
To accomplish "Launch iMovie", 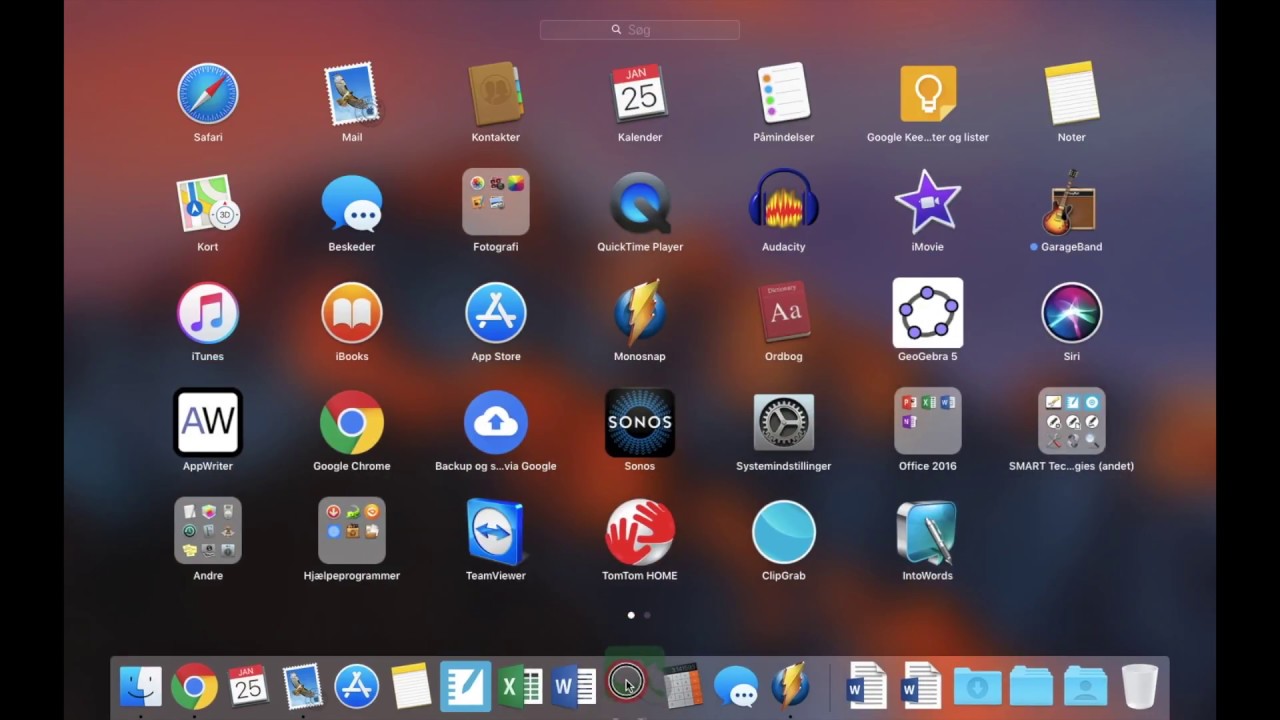I will 928,203.
